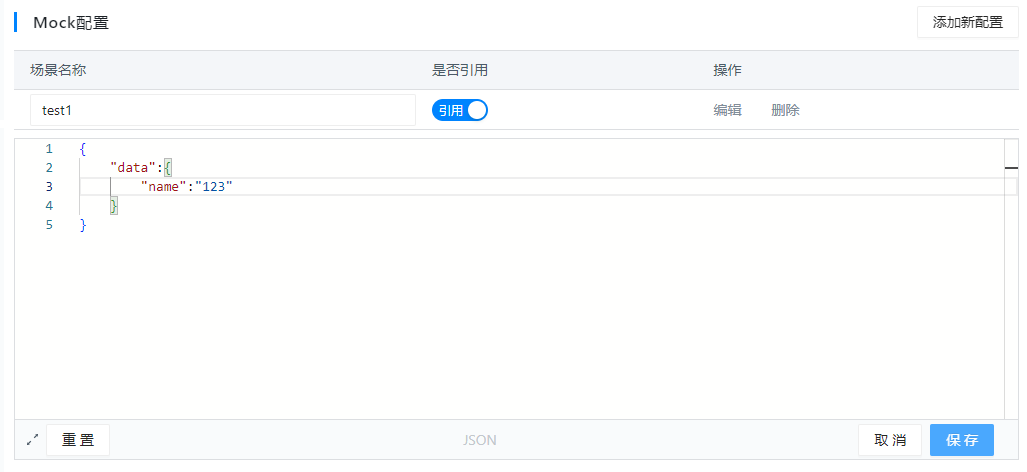
Task: Click the Mock配置 section title
Action: point(71,22)
